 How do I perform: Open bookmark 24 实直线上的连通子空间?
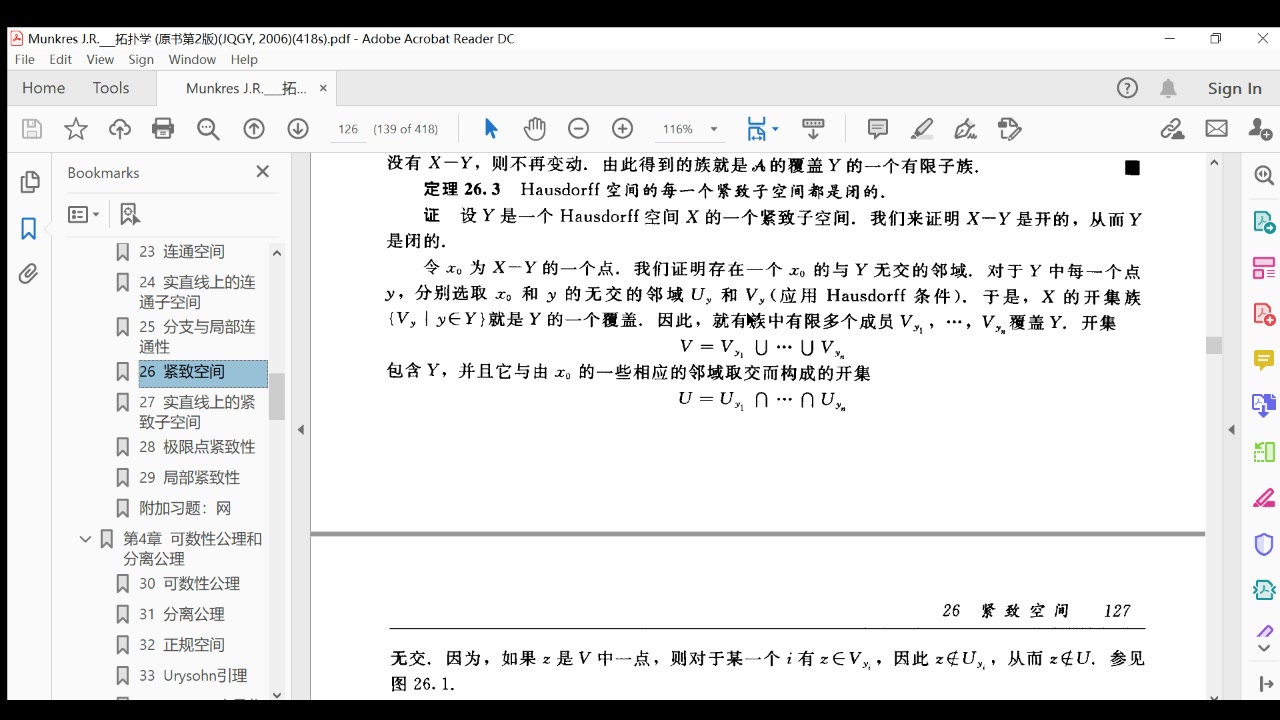[x=197, y=292]
